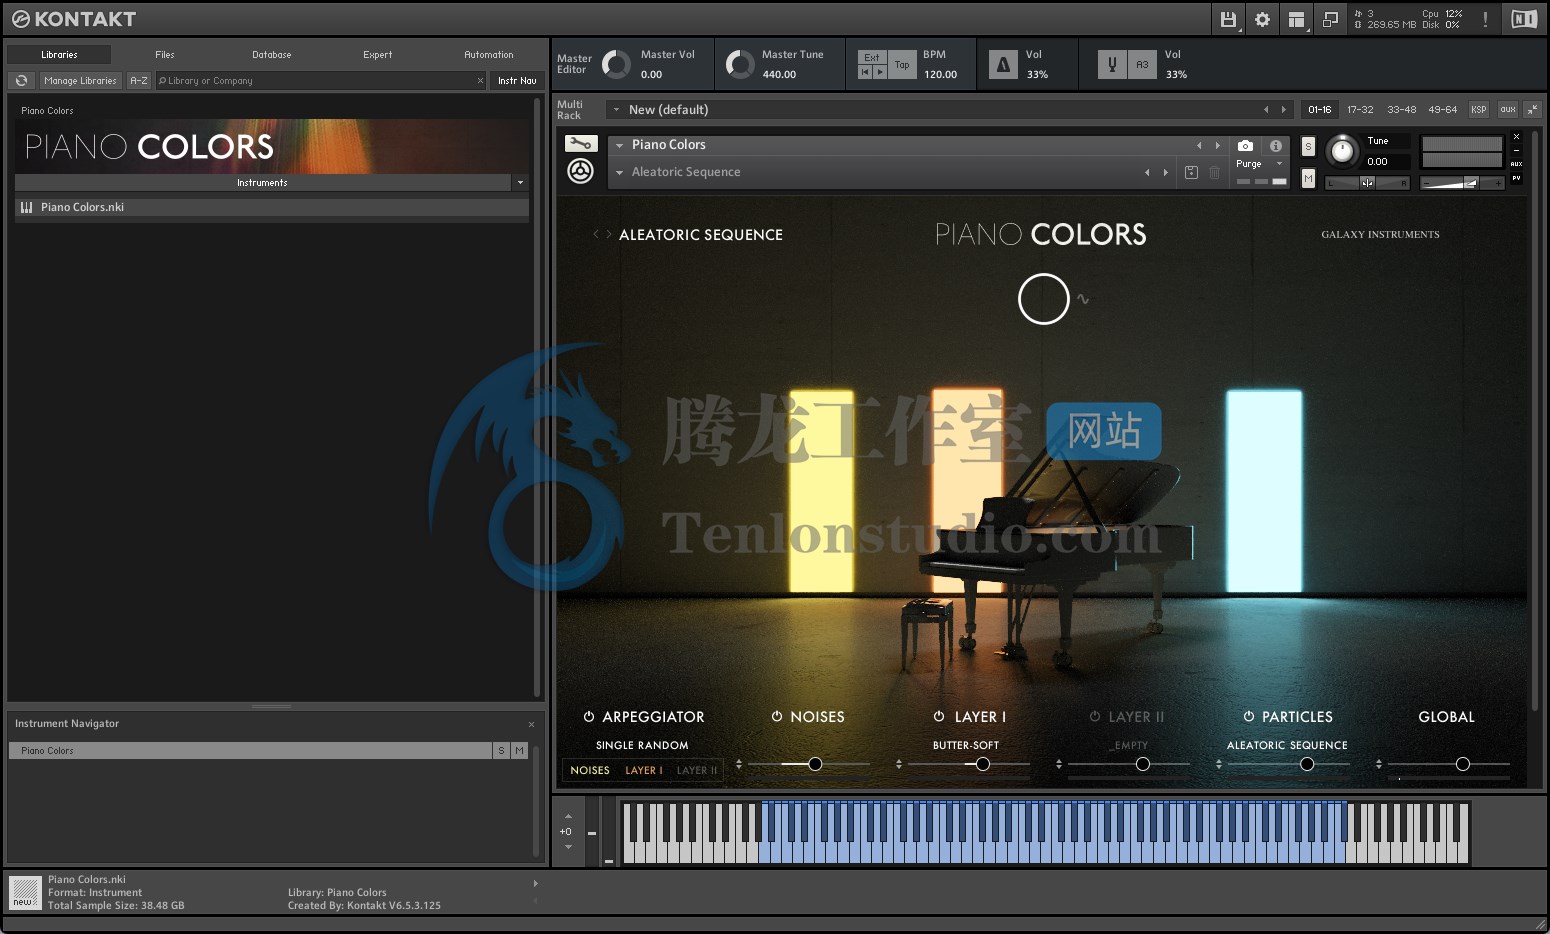Go to next multi preset arrow

pos(1284,110)
